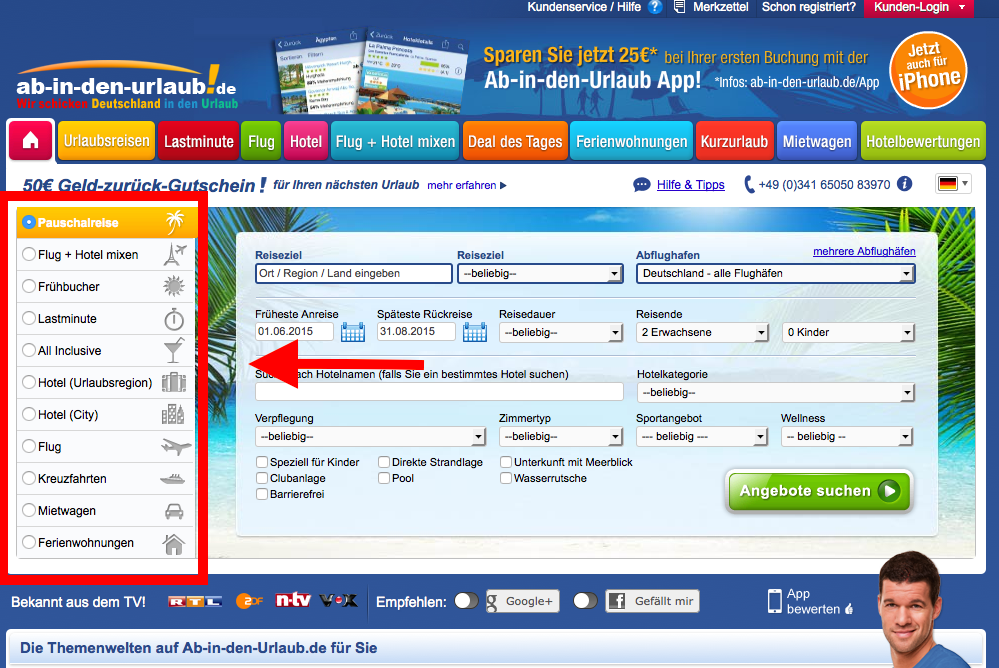Click the house icon beside Ferienwohnungen
Viewport: 999px width, 668px height.
pyautogui.click(x=174, y=543)
